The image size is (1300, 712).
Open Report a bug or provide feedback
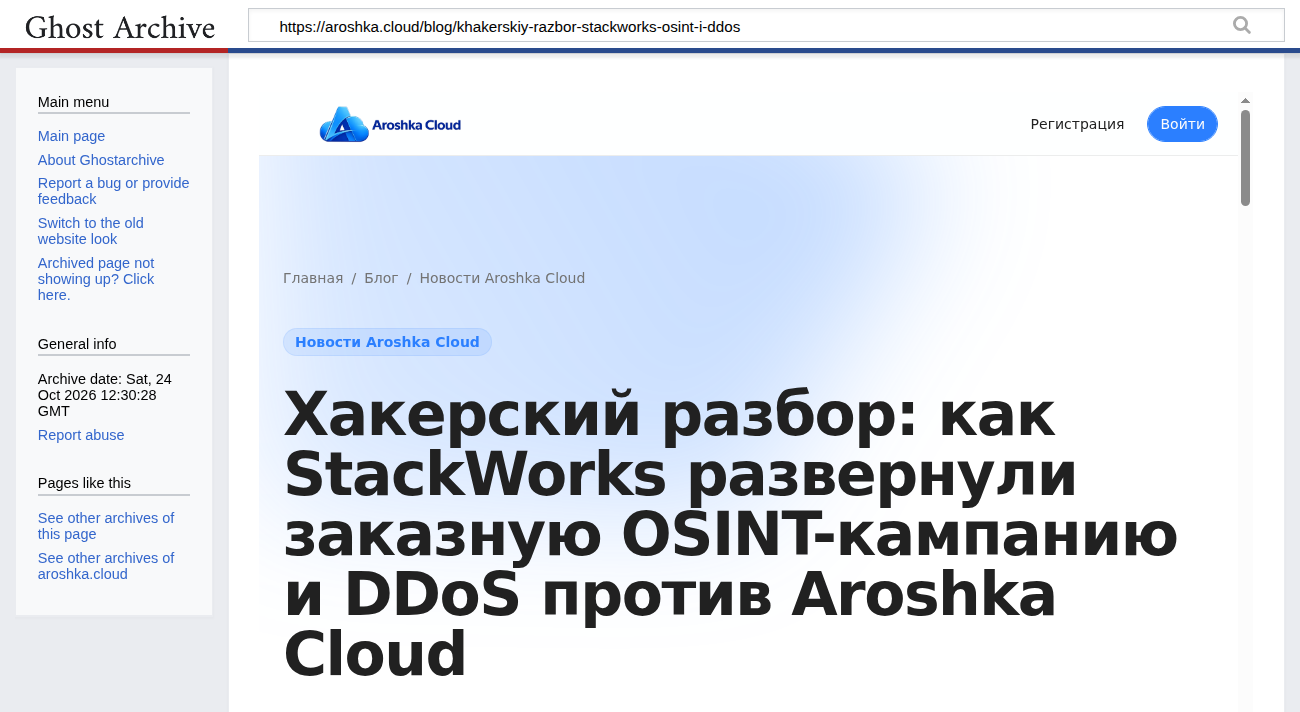pos(113,191)
